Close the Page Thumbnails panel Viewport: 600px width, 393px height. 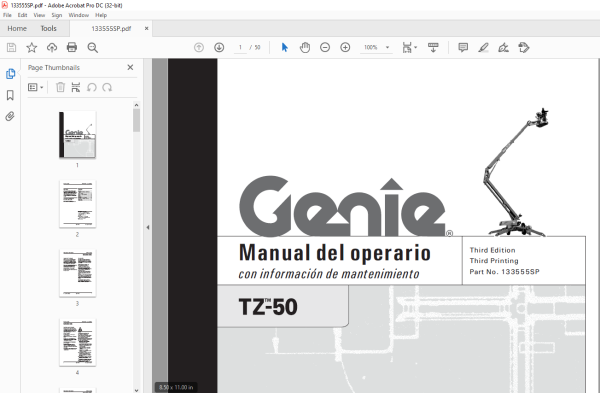[x=130, y=67]
